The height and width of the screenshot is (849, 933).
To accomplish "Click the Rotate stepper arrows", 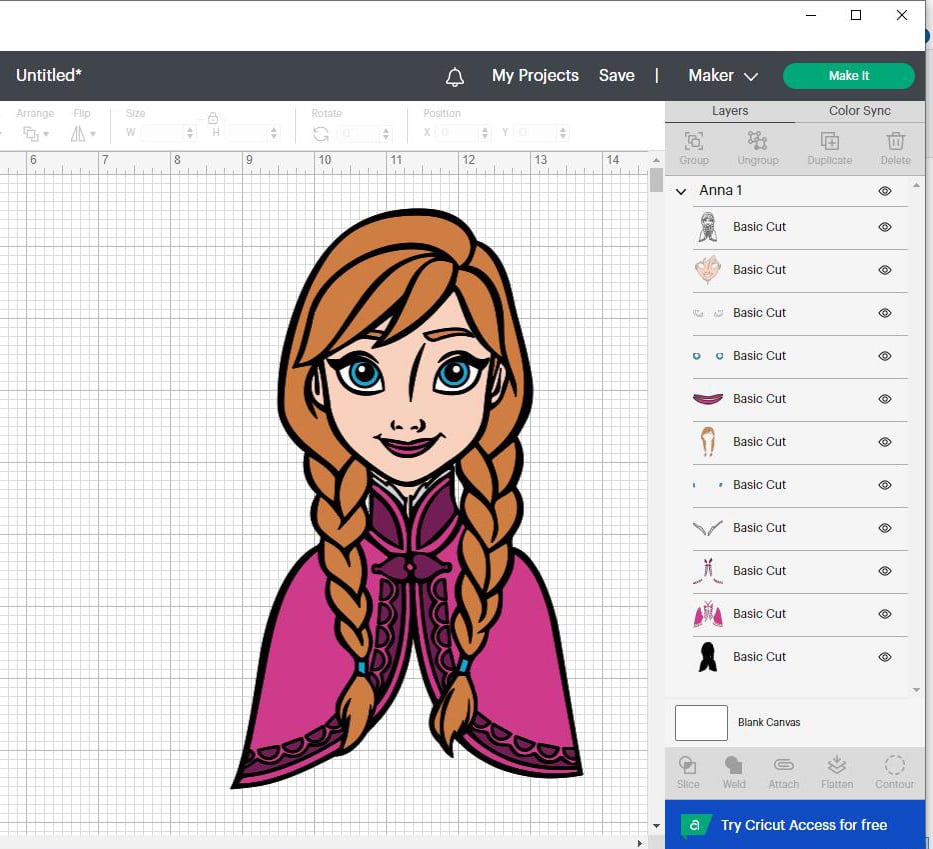I will [x=386, y=133].
